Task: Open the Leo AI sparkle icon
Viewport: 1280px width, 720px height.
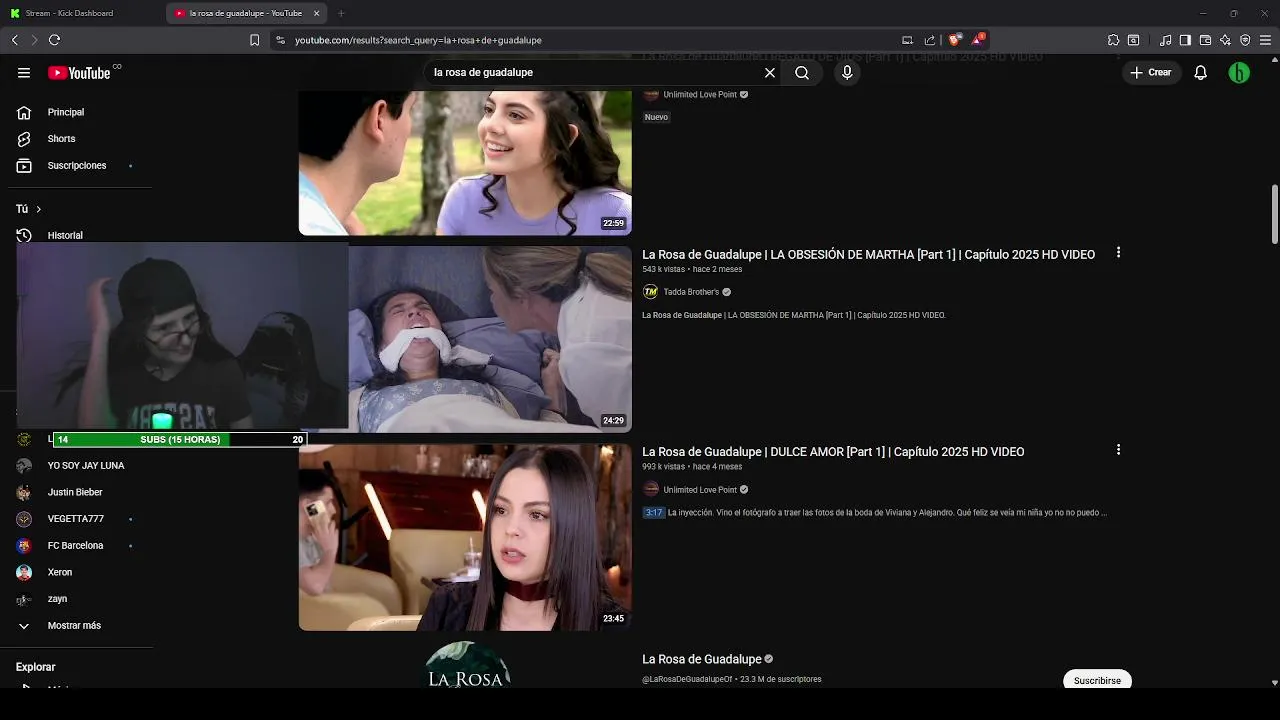Action: click(x=1225, y=40)
